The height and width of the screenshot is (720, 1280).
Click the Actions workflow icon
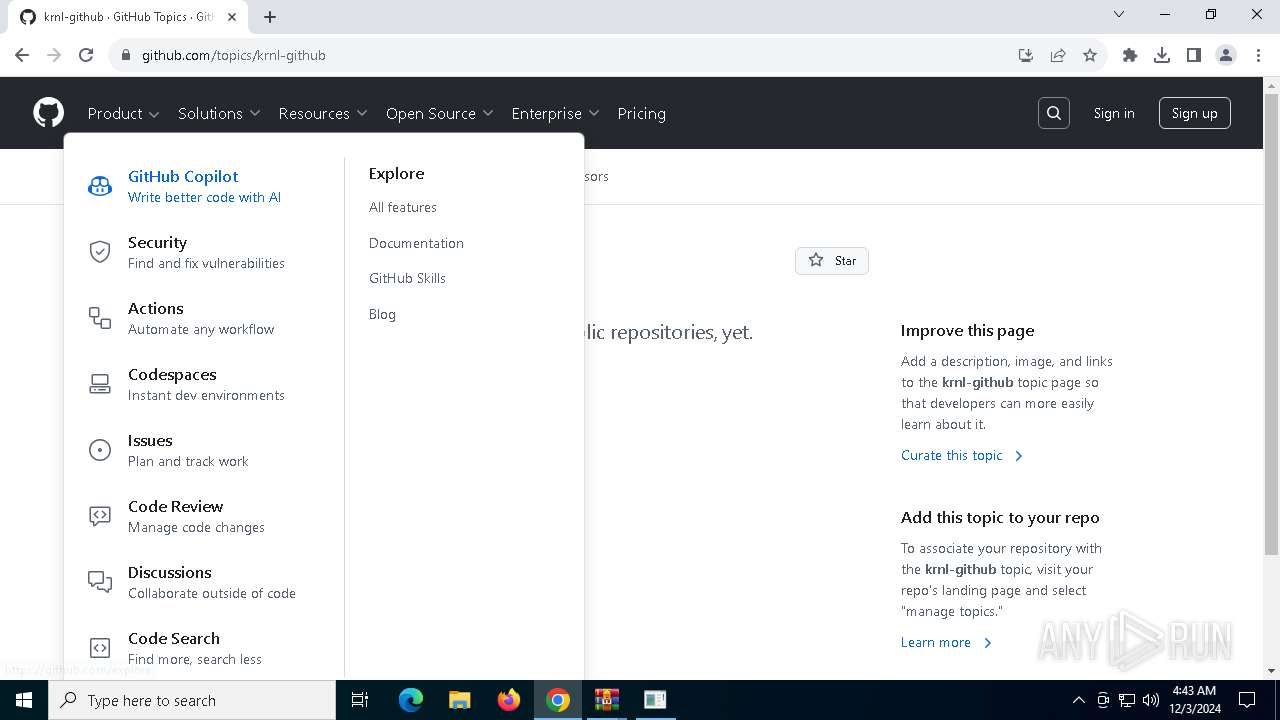point(100,318)
